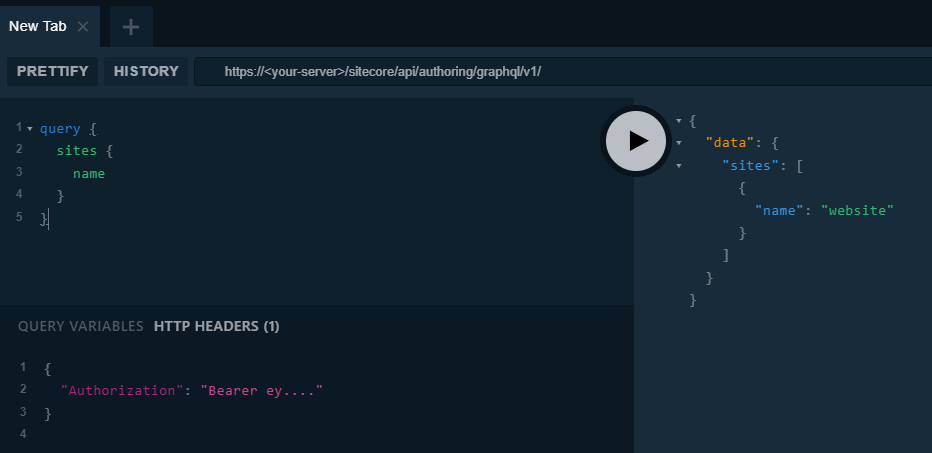The height and width of the screenshot is (453, 932).
Task: Click the "name" field in the query editor
Action: [89, 174]
